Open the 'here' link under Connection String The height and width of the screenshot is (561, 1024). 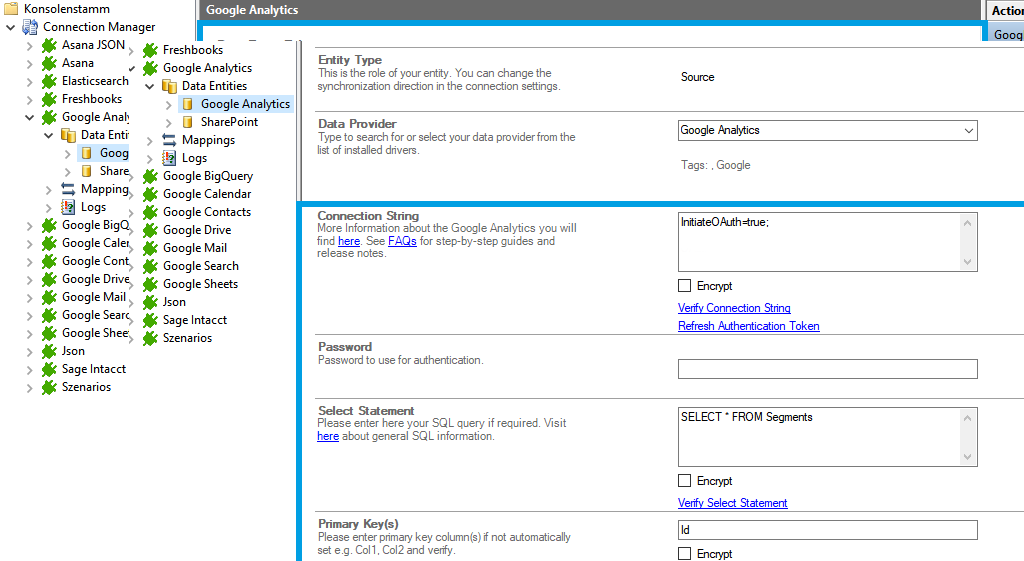click(349, 241)
